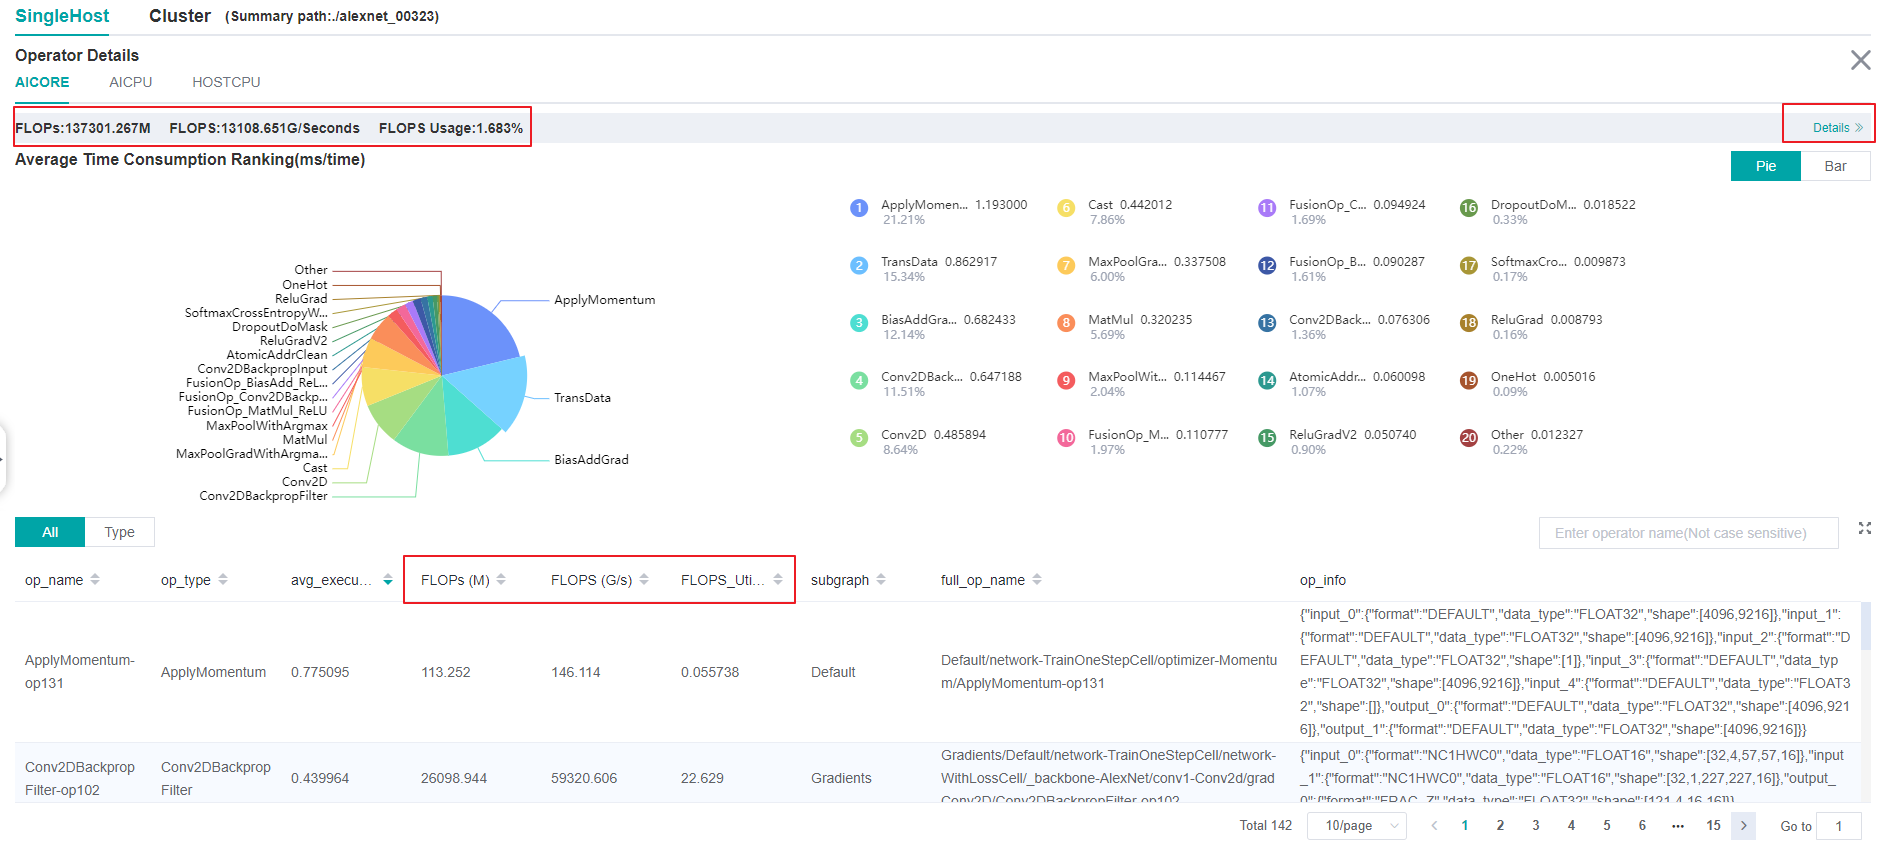The image size is (1890, 857).
Task: Sort by full_op_name column
Action: click(1037, 580)
